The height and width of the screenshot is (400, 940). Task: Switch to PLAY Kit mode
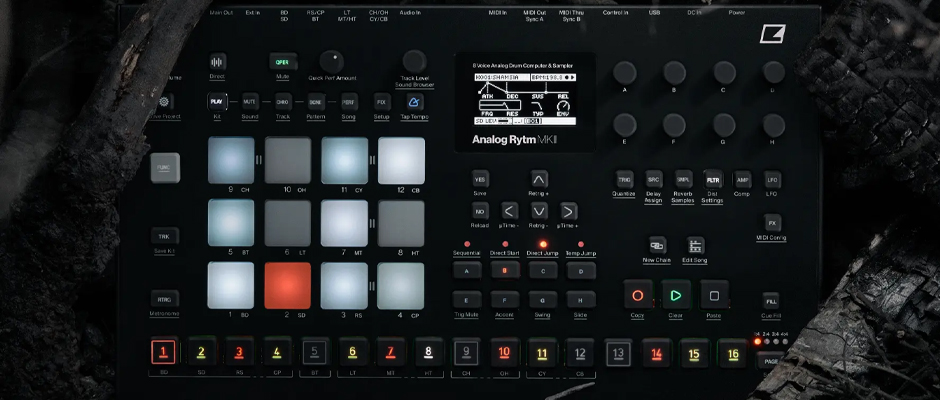[x=218, y=101]
